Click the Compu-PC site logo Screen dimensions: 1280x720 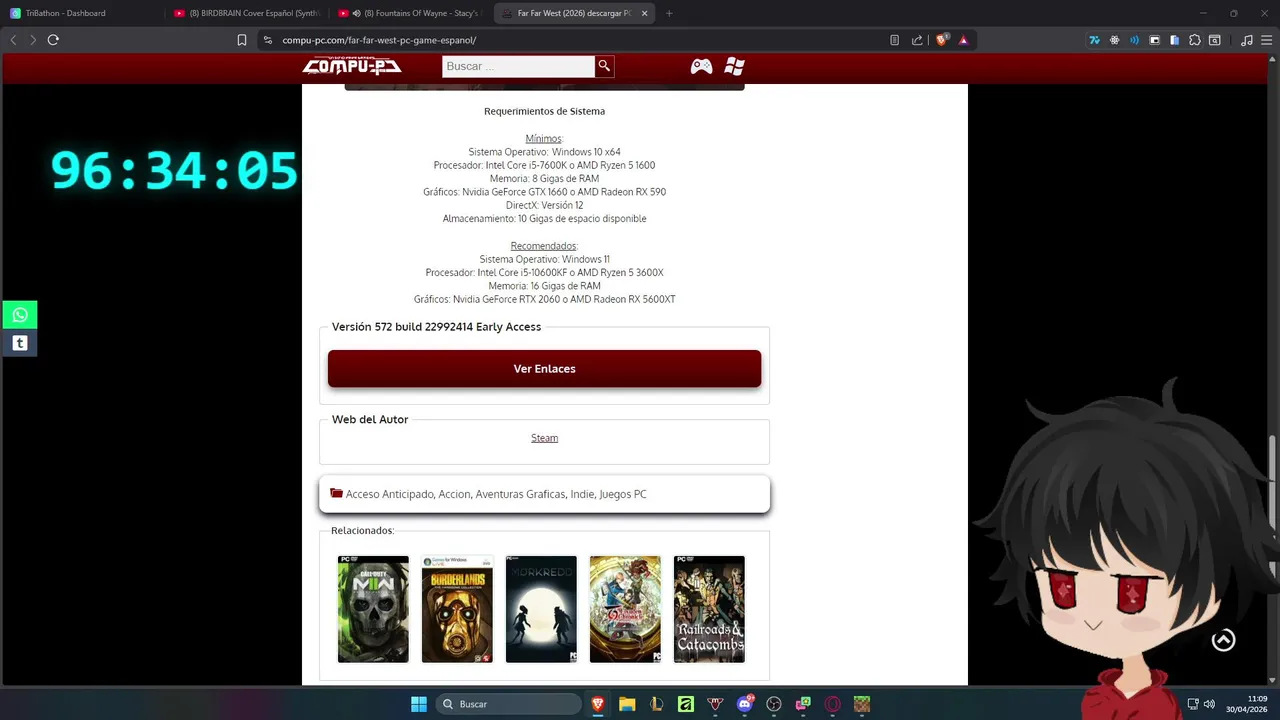[x=352, y=66]
